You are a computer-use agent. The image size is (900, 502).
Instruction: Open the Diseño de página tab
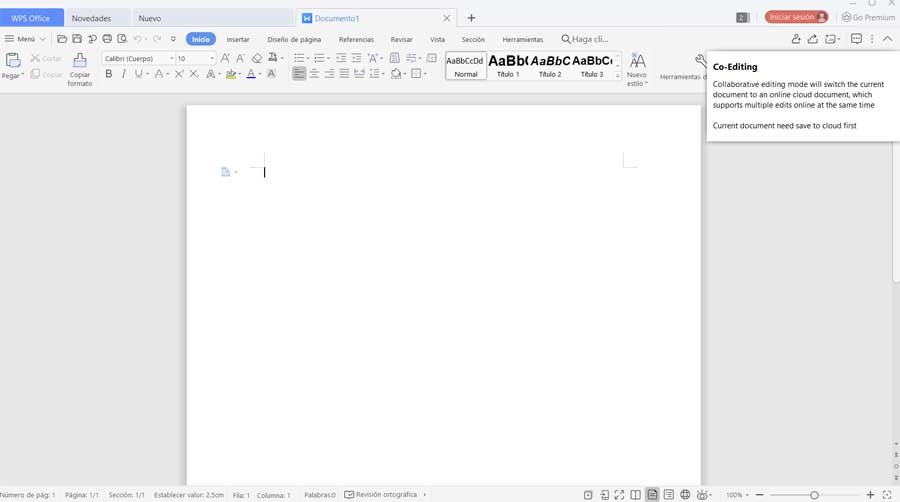click(x=294, y=40)
